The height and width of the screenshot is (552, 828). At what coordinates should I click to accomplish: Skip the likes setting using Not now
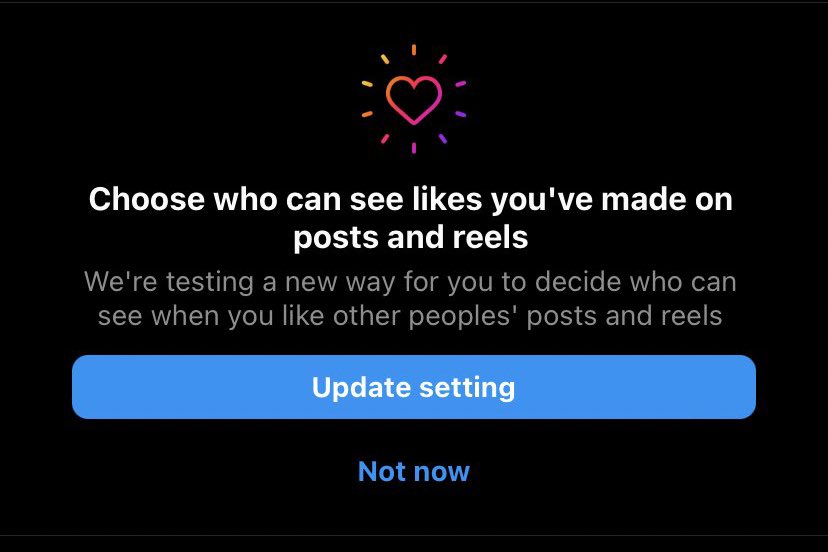(414, 471)
